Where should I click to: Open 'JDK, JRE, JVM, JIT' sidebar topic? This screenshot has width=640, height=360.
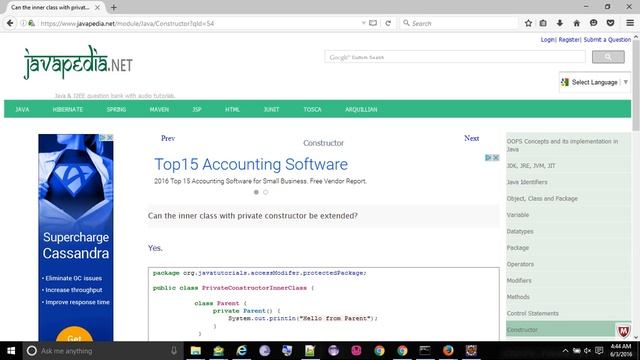point(531,166)
